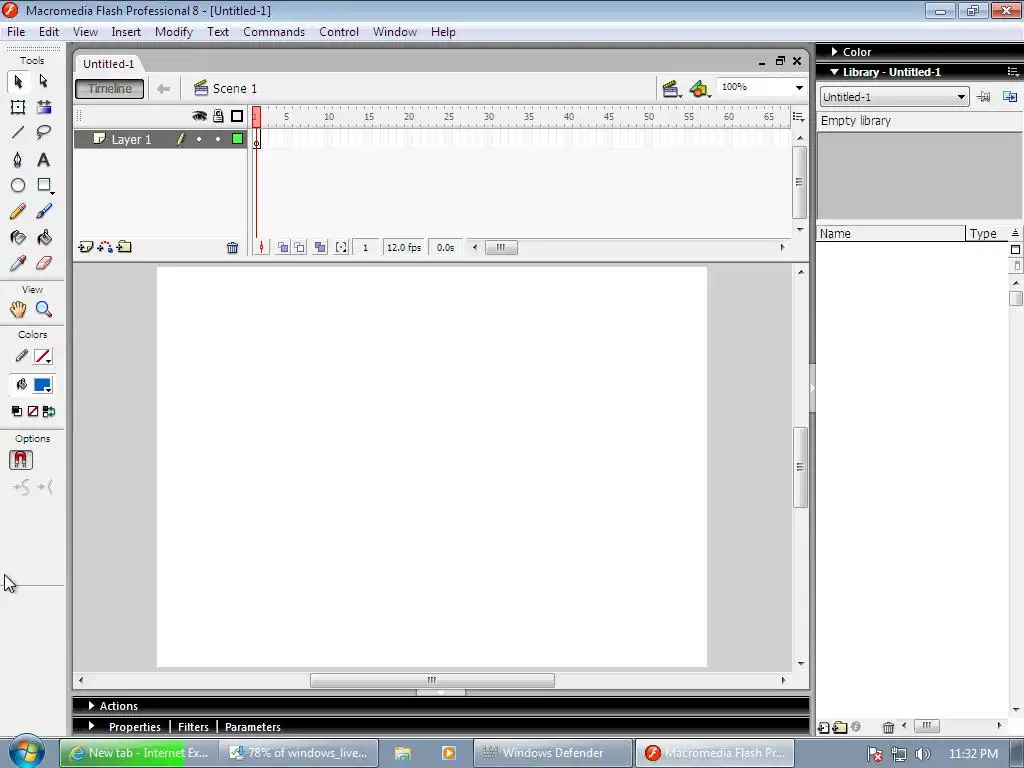Switch to the Filters tab
The image size is (1024, 768).
[193, 727]
